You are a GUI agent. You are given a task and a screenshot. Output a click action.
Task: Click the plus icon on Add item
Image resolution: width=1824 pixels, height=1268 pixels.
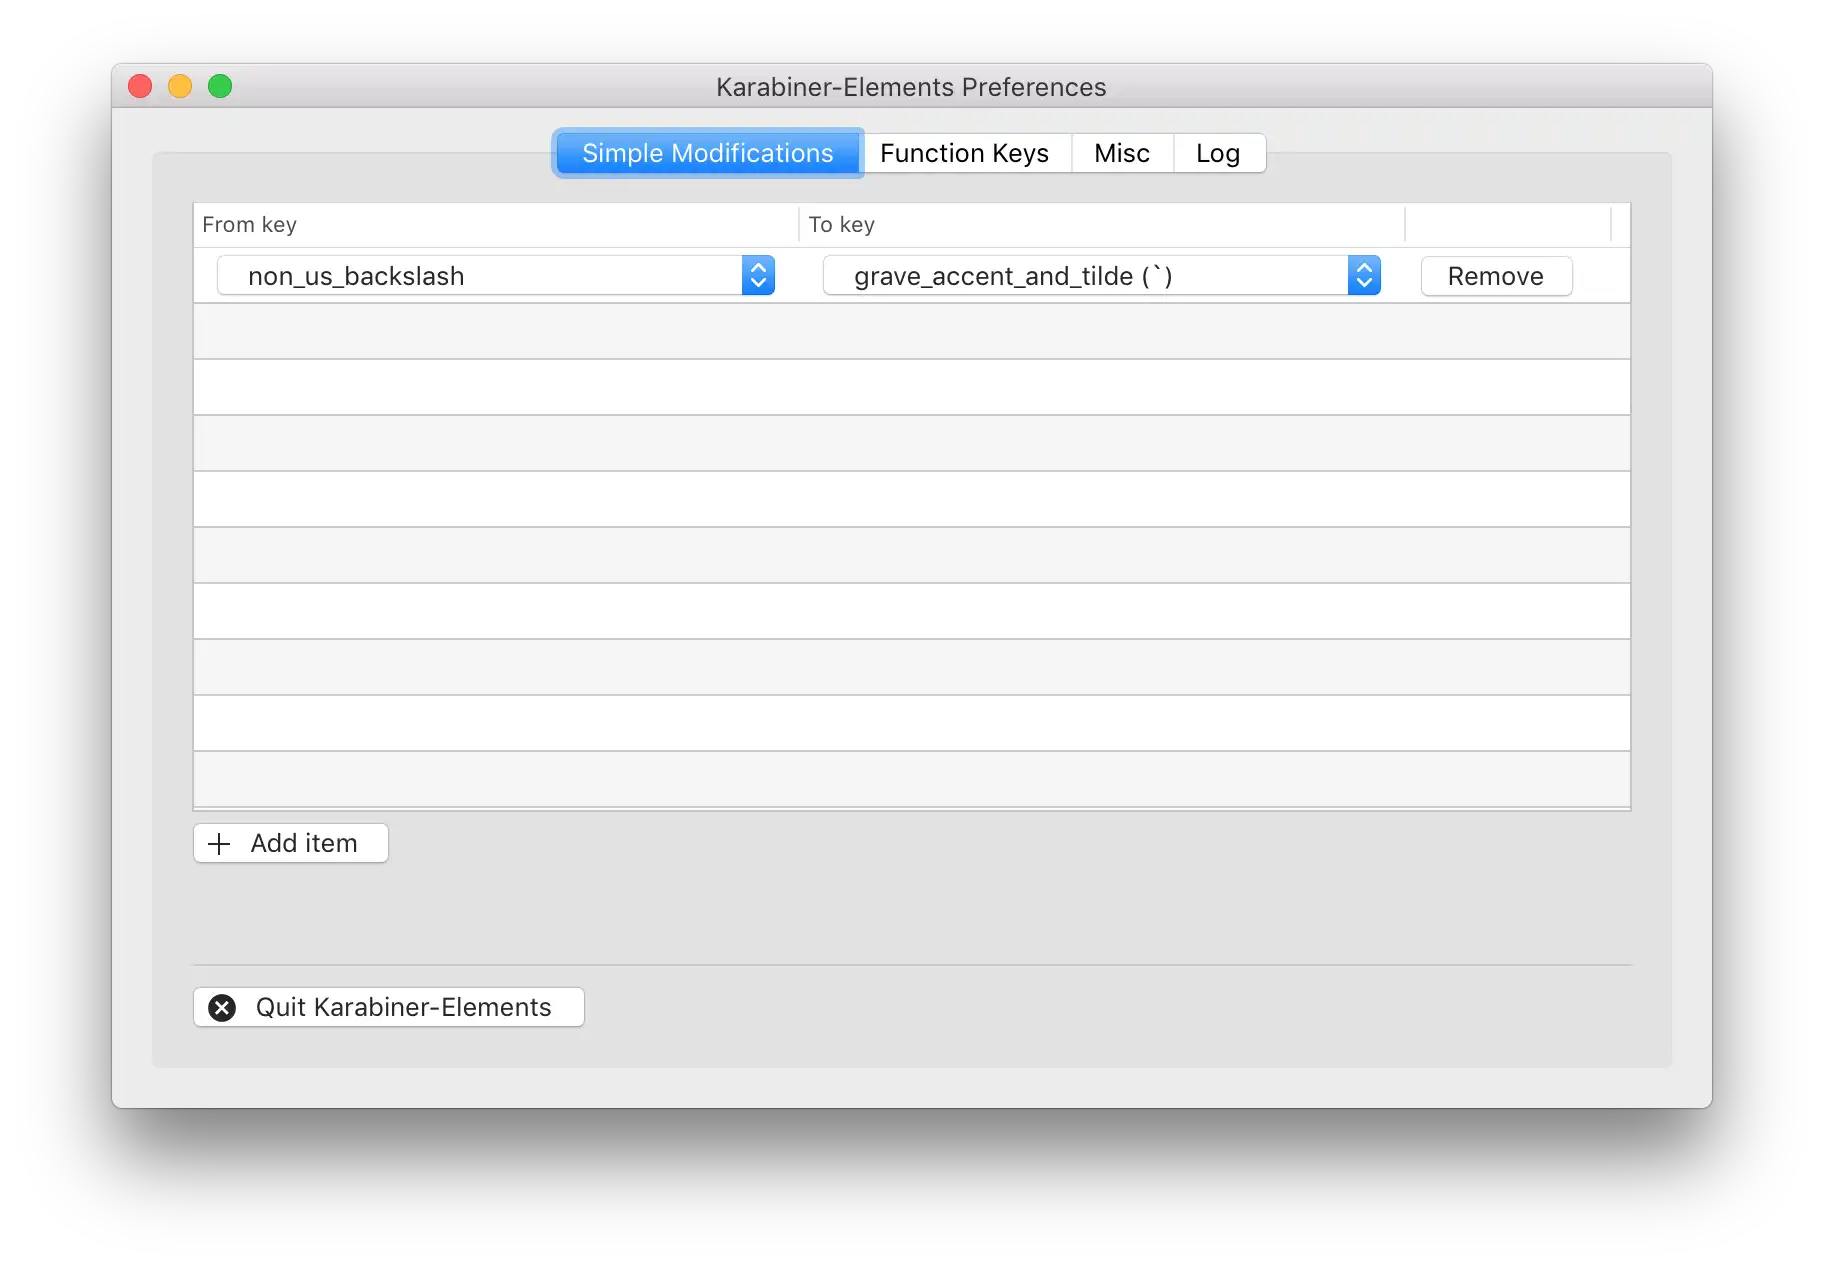click(x=218, y=843)
